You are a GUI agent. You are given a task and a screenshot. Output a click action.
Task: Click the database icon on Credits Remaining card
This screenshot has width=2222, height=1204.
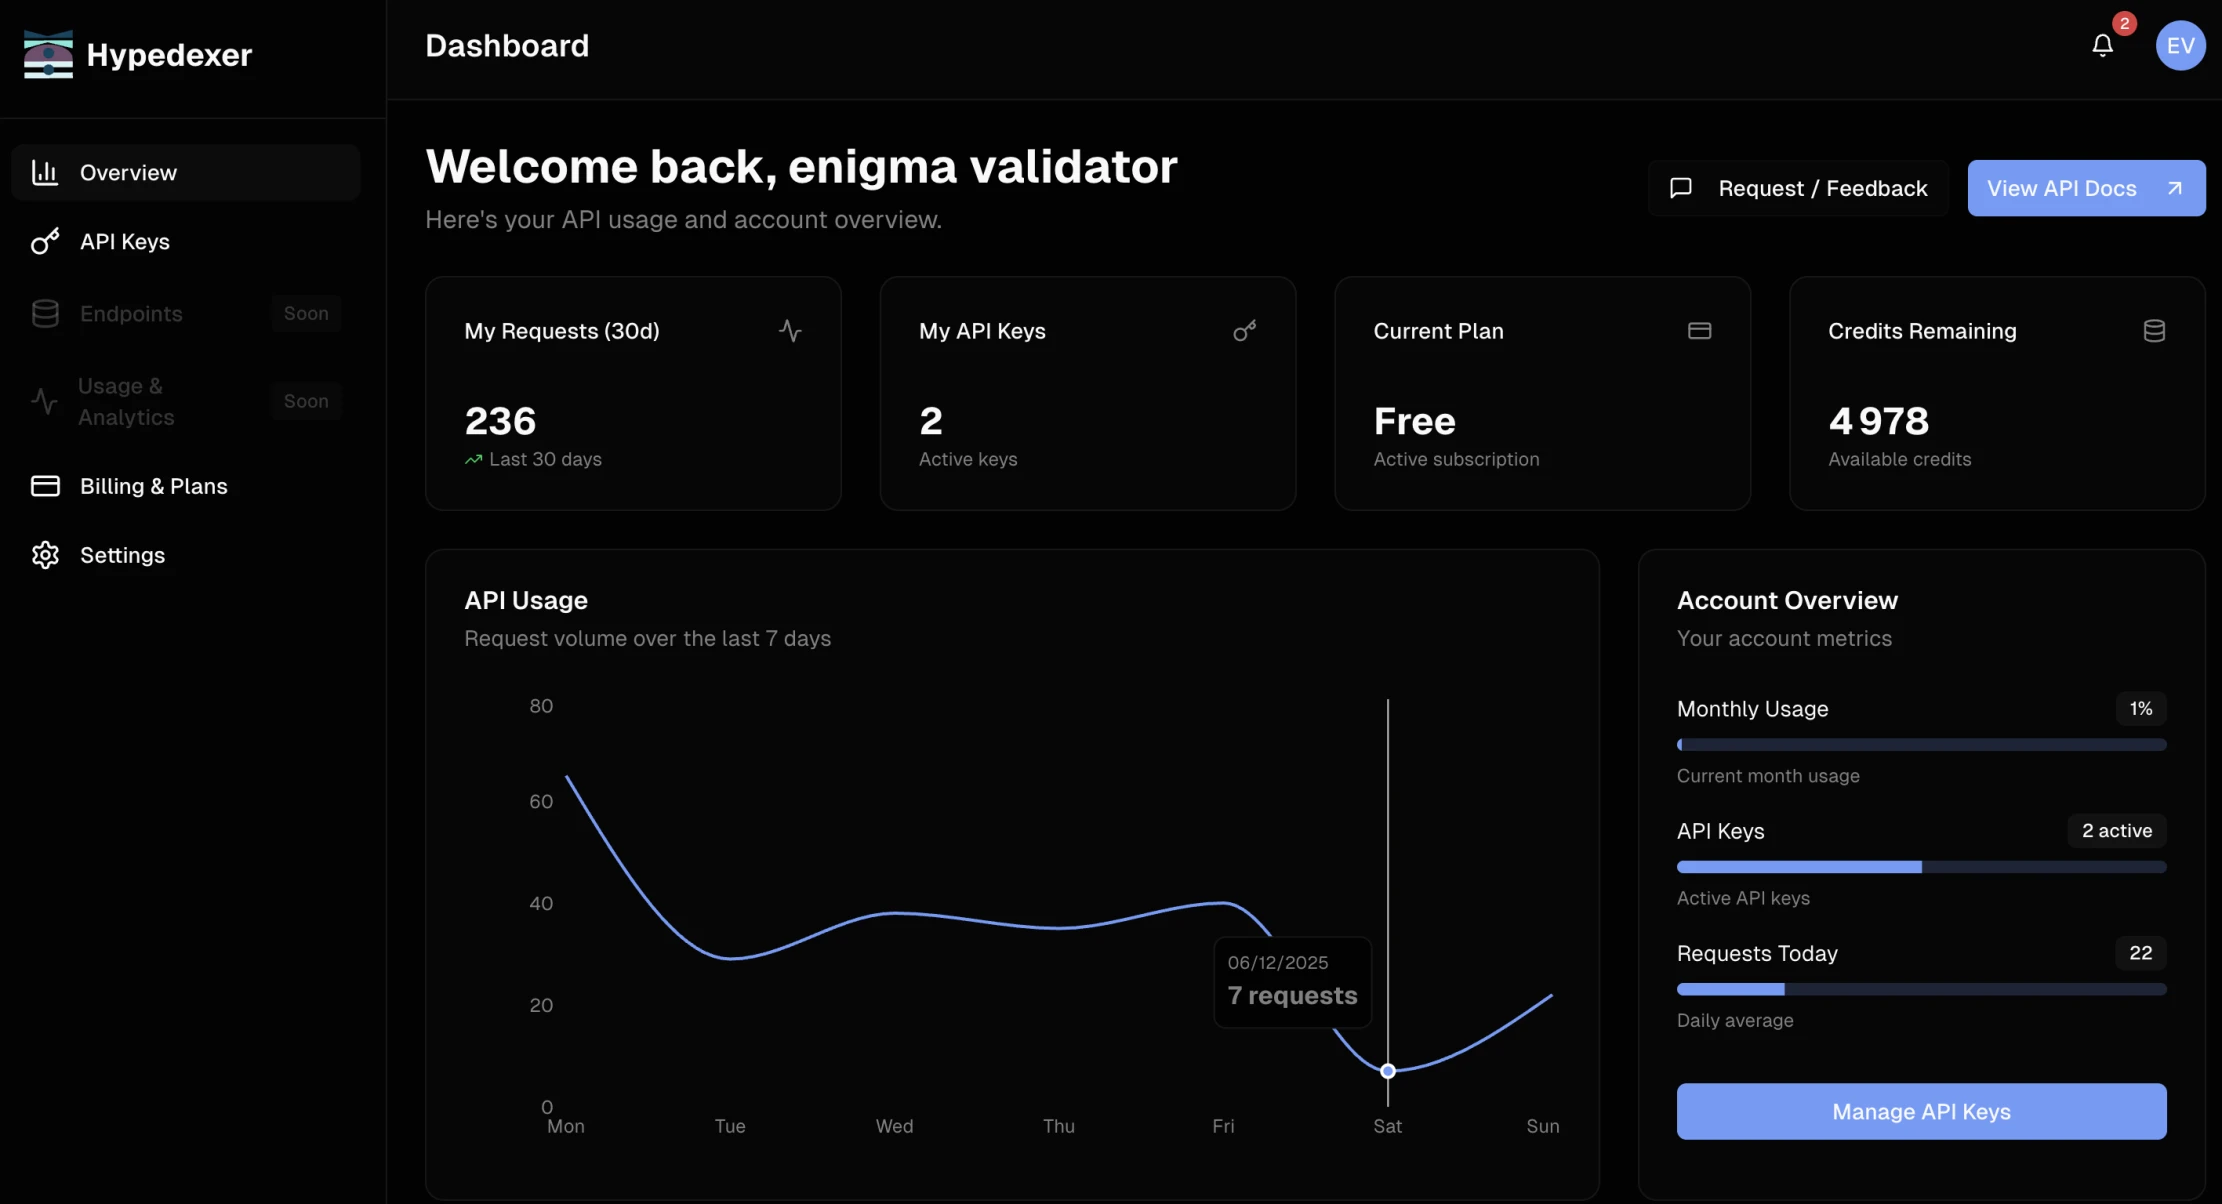[2154, 331]
